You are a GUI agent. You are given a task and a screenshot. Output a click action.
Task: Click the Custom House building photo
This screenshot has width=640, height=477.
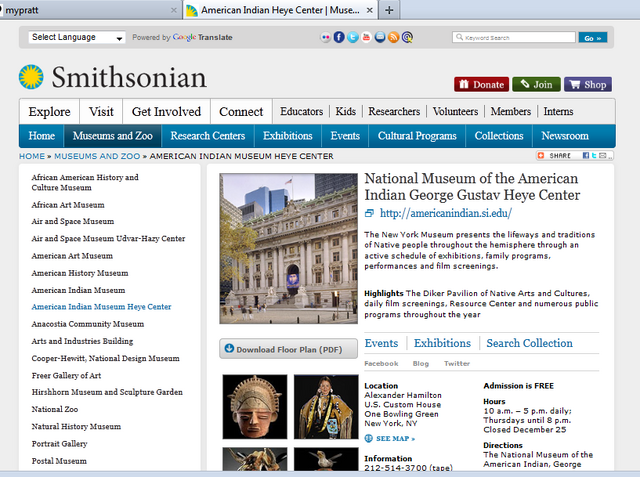coord(289,248)
